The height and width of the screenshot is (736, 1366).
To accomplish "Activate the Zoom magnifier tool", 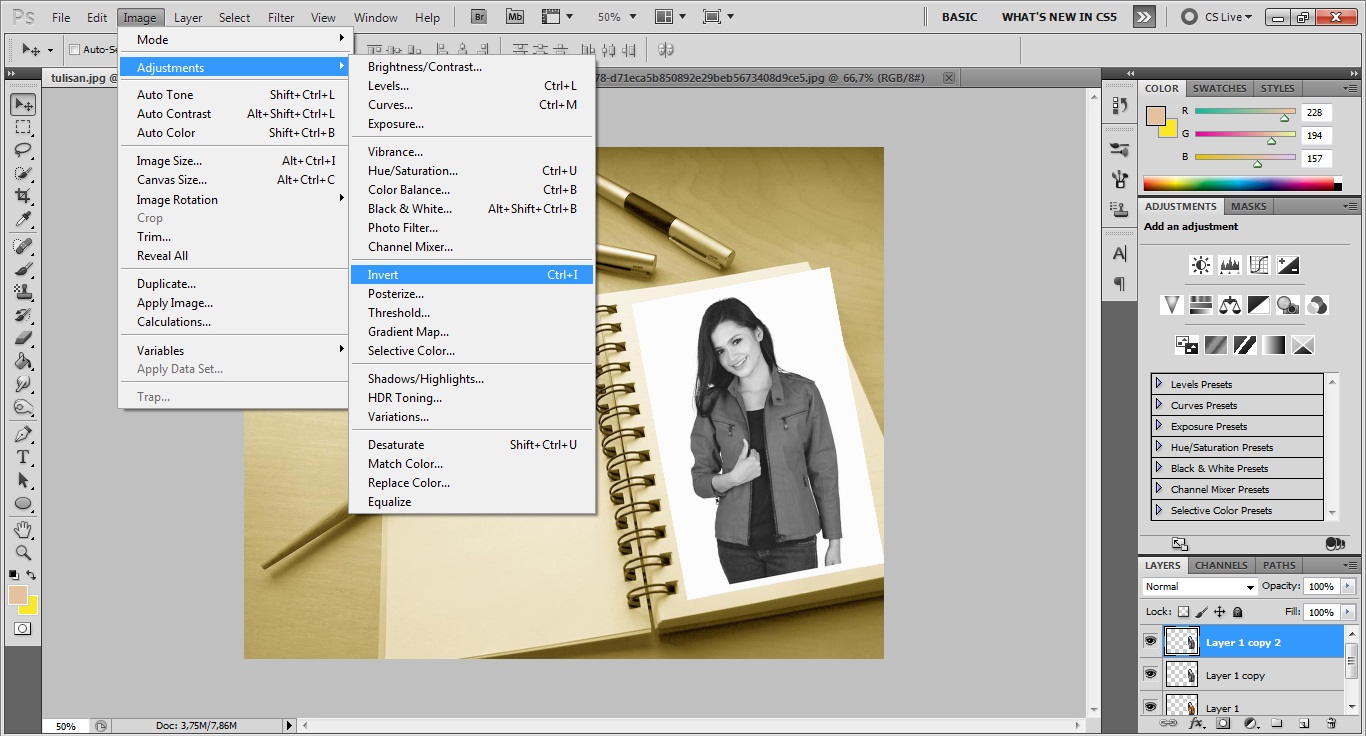I will point(23,552).
